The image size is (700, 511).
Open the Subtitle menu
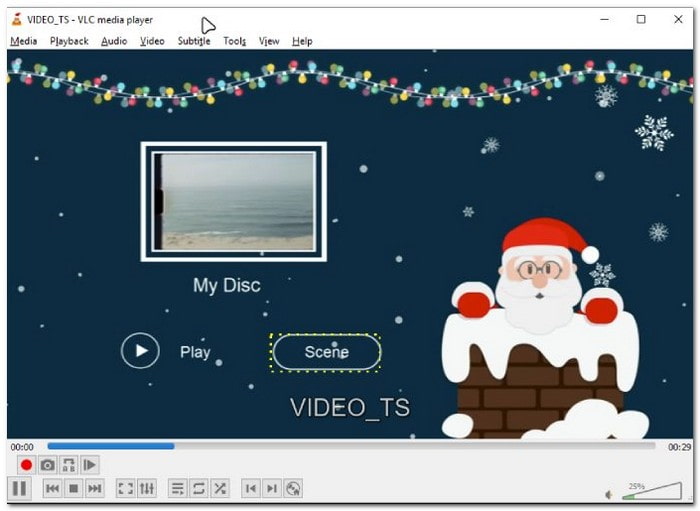pyautogui.click(x=194, y=41)
